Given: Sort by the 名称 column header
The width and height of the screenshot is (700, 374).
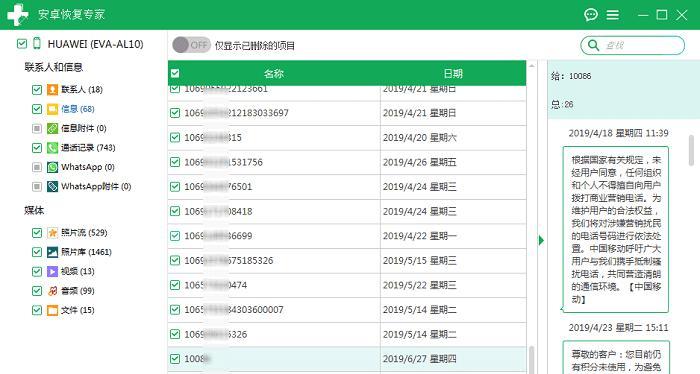Looking at the screenshot, I should 274,74.
